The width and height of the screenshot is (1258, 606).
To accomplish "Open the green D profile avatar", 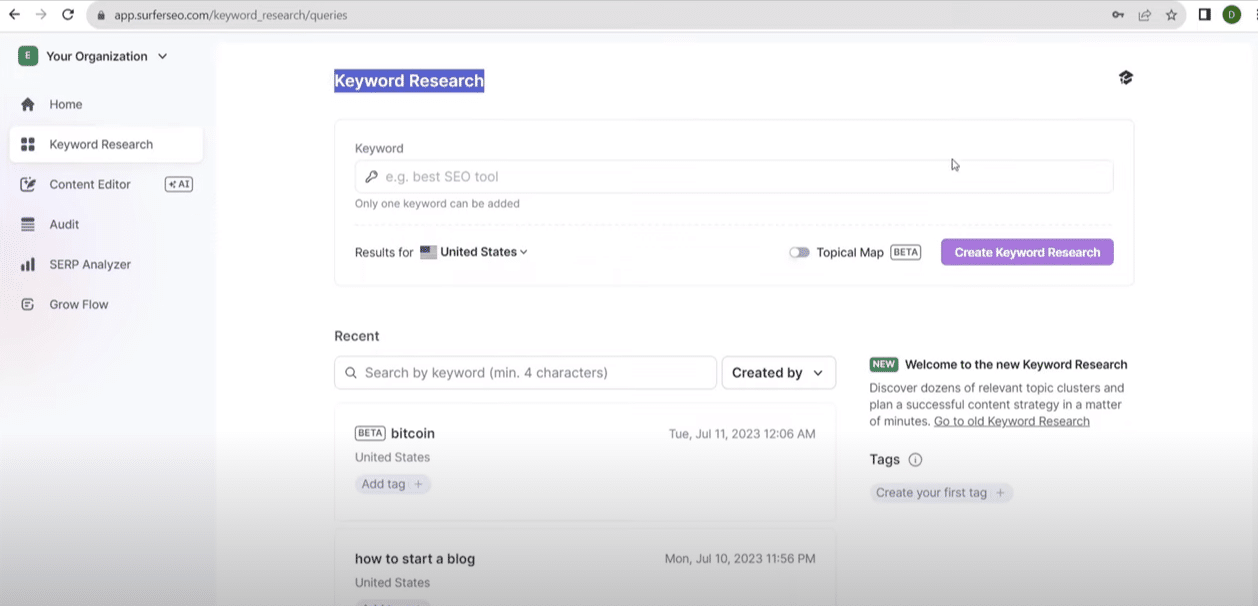I will (x=1232, y=15).
